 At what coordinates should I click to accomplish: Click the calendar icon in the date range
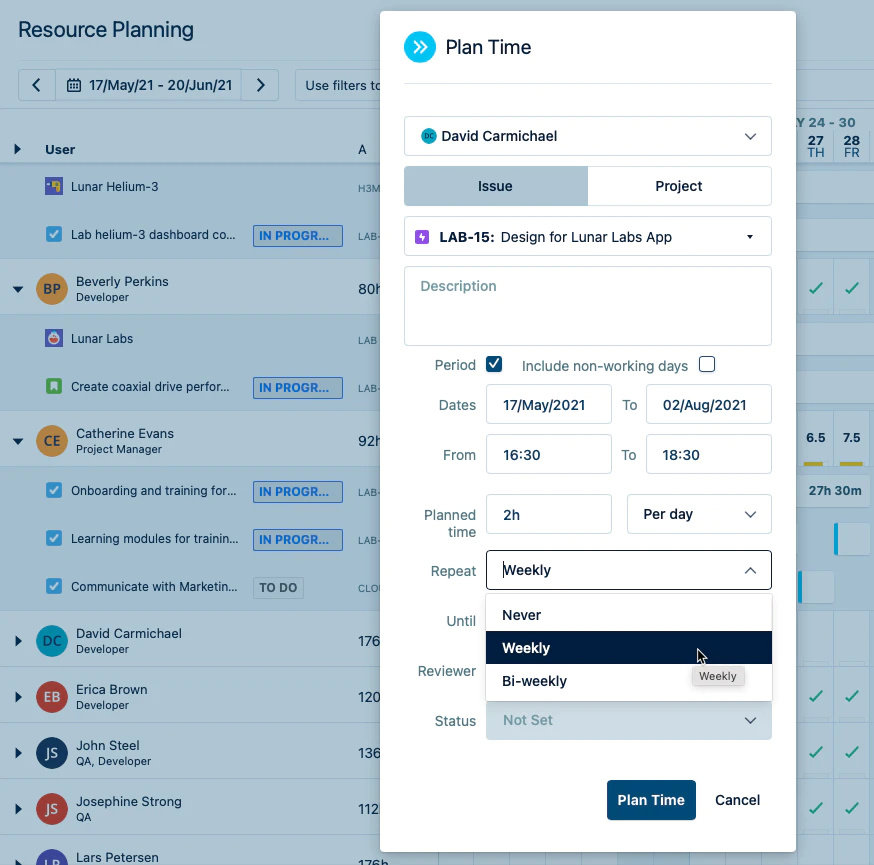click(x=74, y=85)
